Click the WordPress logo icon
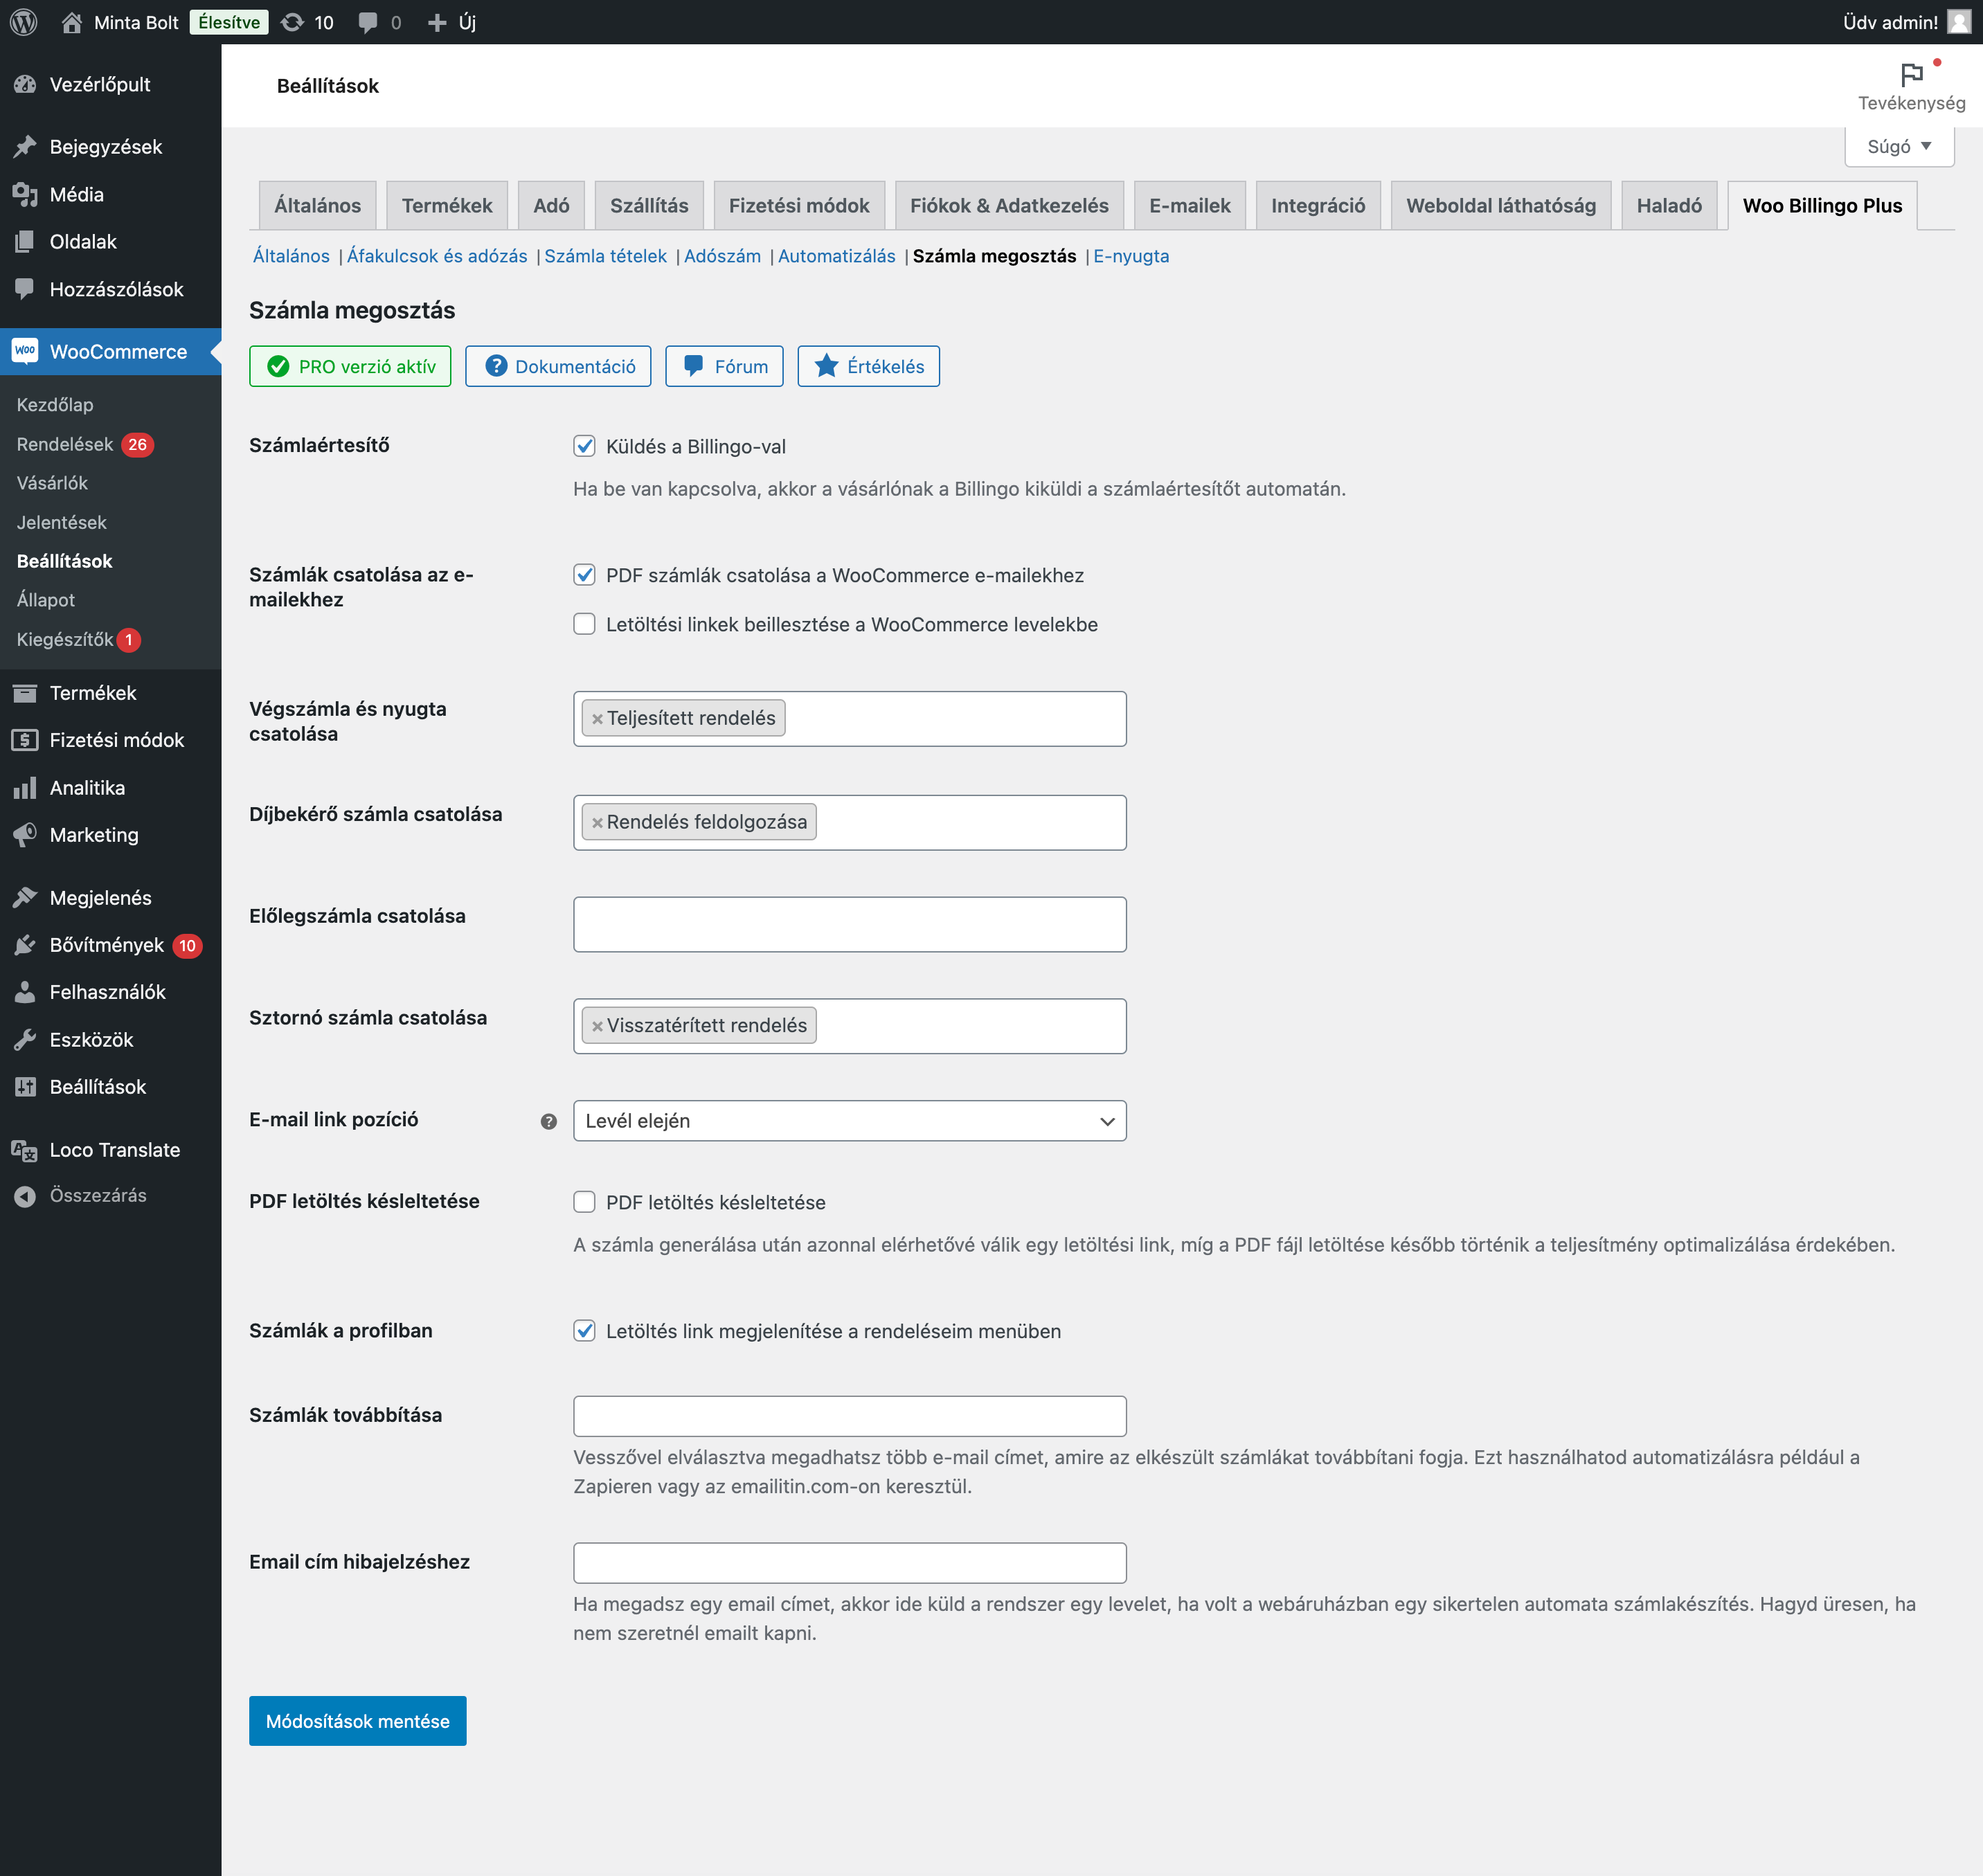The width and height of the screenshot is (1983, 1876). [x=23, y=22]
